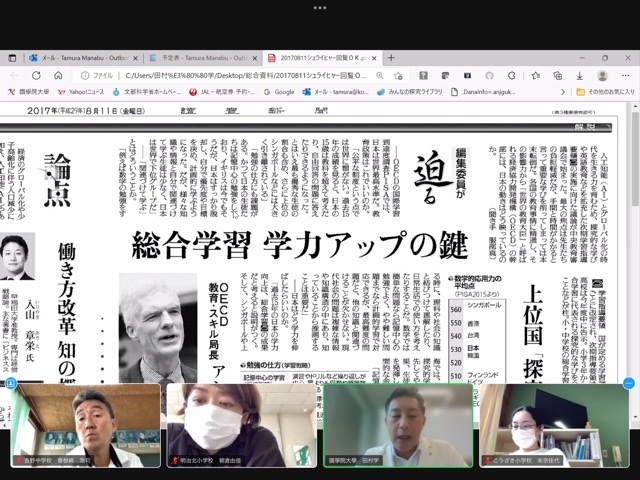The image size is (640, 480).
Task: Click the 総合学習 学力アップの鍵 headline
Action: (x=300, y=245)
